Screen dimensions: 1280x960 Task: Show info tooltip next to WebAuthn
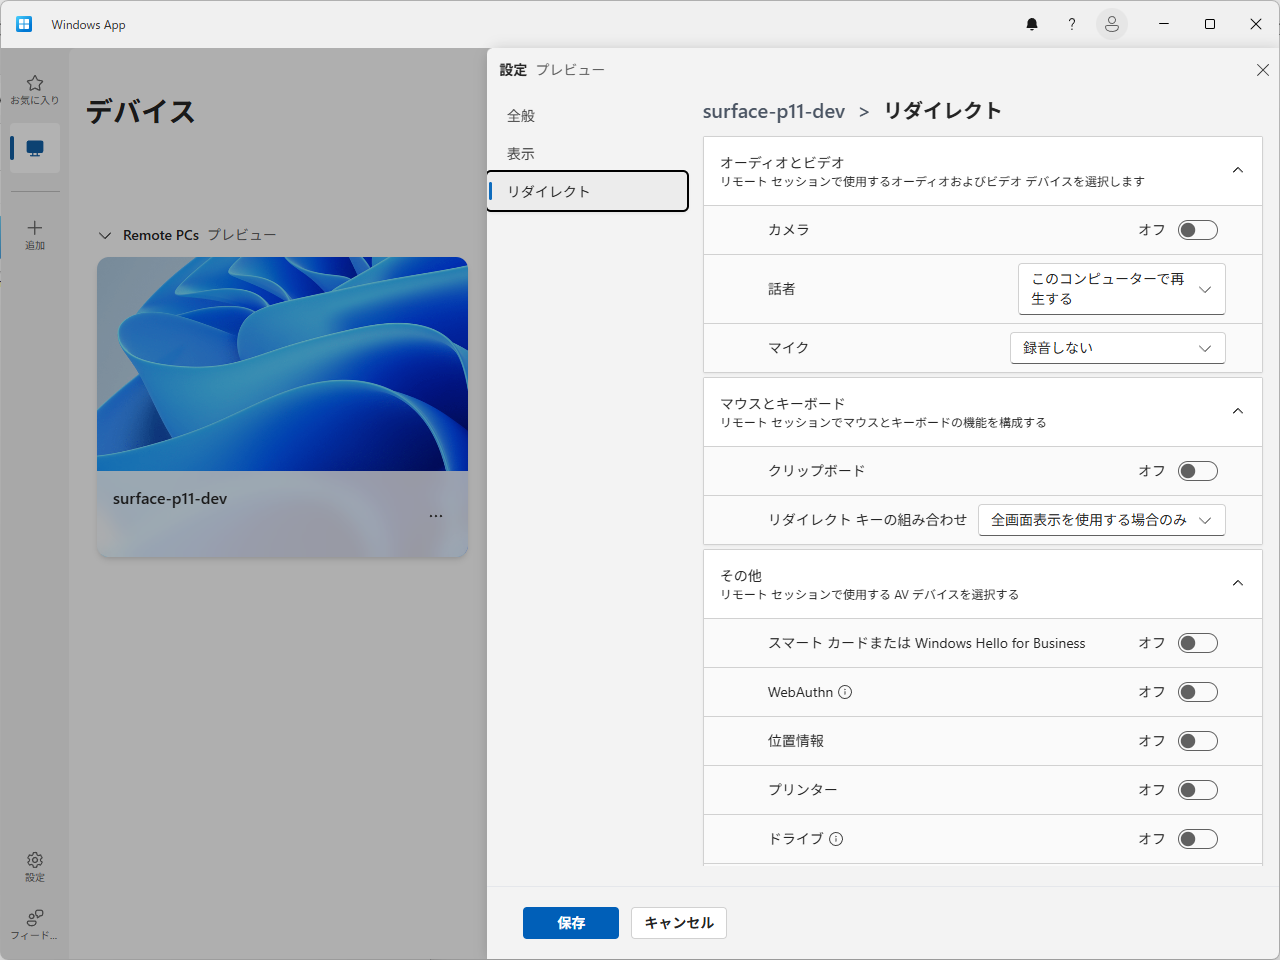pyautogui.click(x=845, y=692)
